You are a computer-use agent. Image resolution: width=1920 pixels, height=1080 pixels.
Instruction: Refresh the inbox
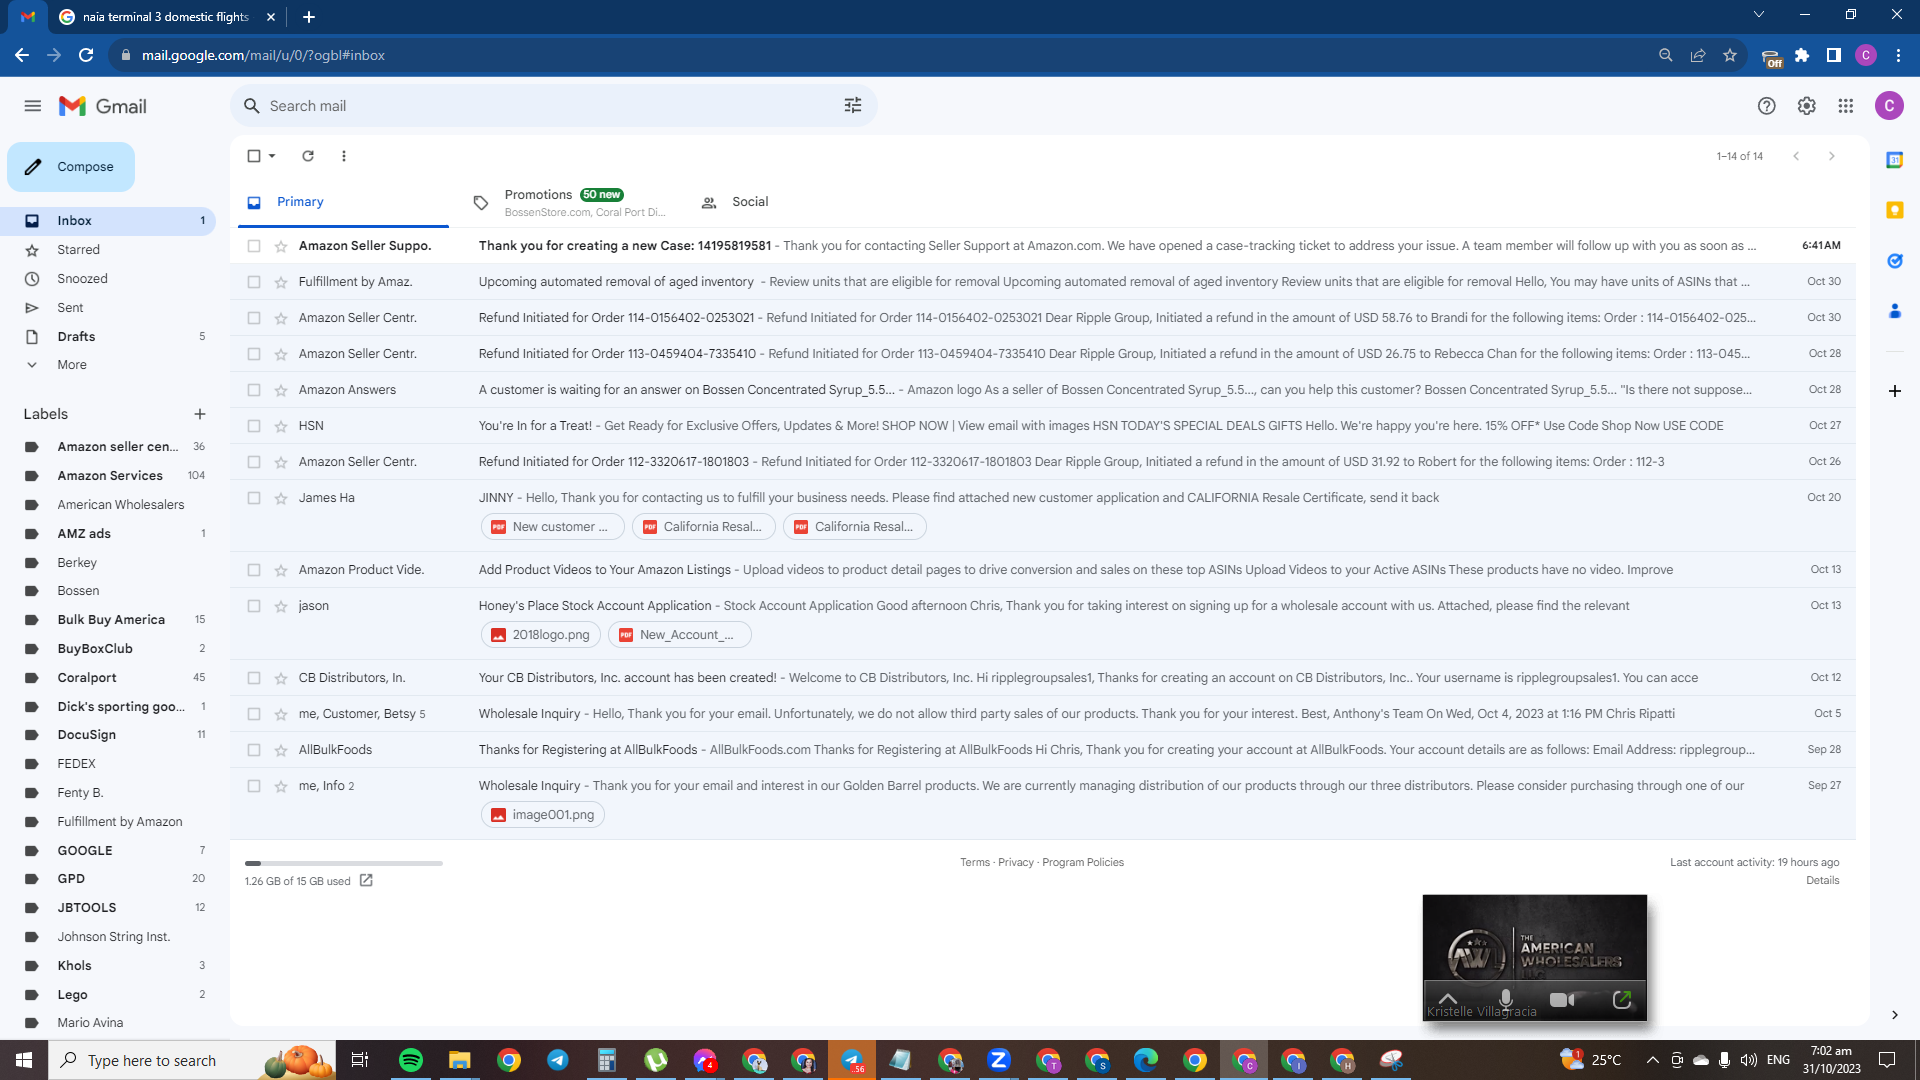click(x=308, y=156)
